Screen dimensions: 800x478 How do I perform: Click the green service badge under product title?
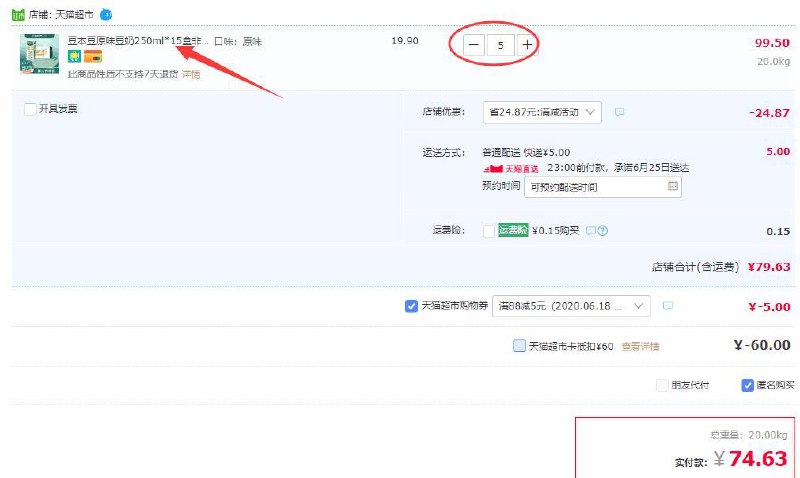(x=74, y=56)
